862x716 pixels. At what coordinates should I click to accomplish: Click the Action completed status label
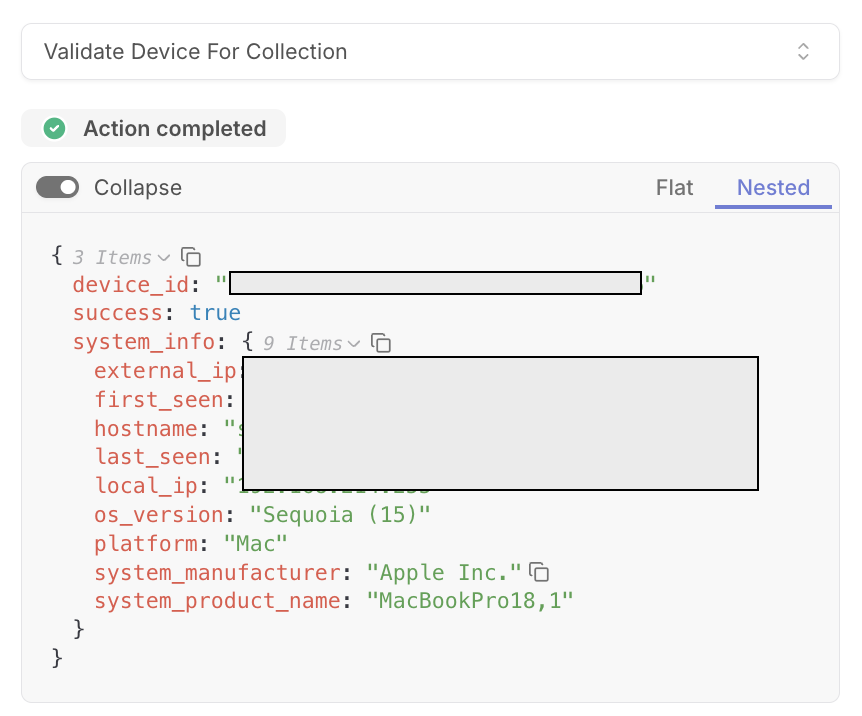[175, 129]
